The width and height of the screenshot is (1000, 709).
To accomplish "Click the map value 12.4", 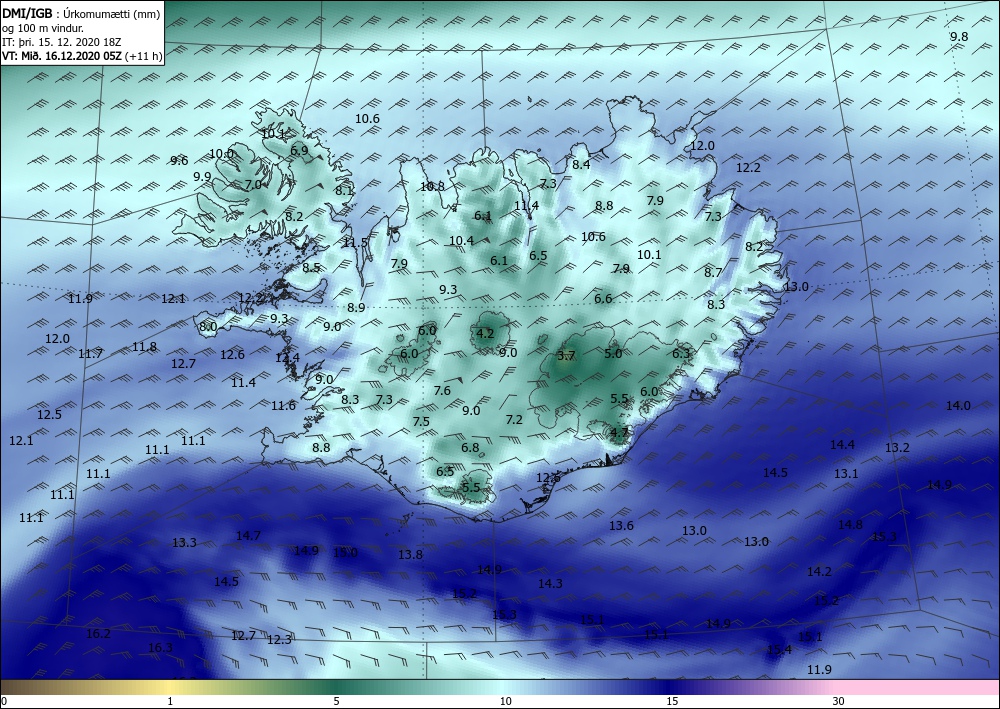I will [x=288, y=358].
